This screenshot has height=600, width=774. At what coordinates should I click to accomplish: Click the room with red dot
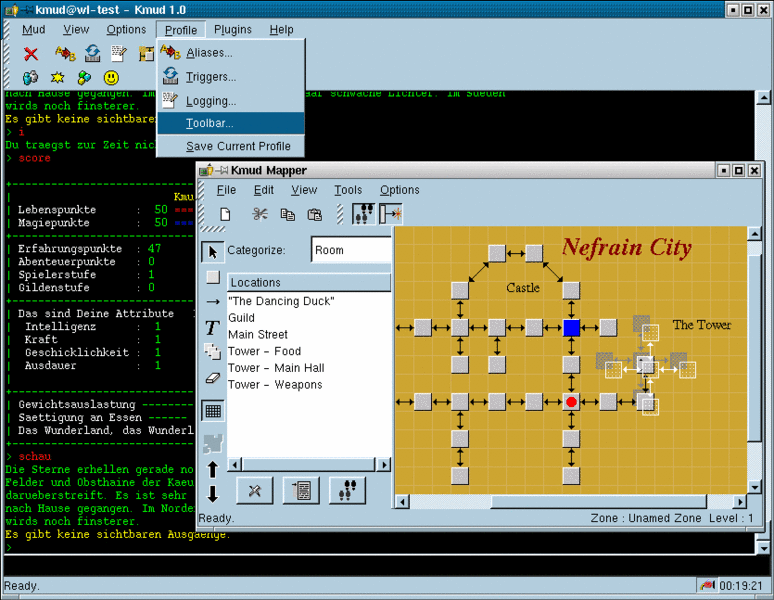pos(571,402)
